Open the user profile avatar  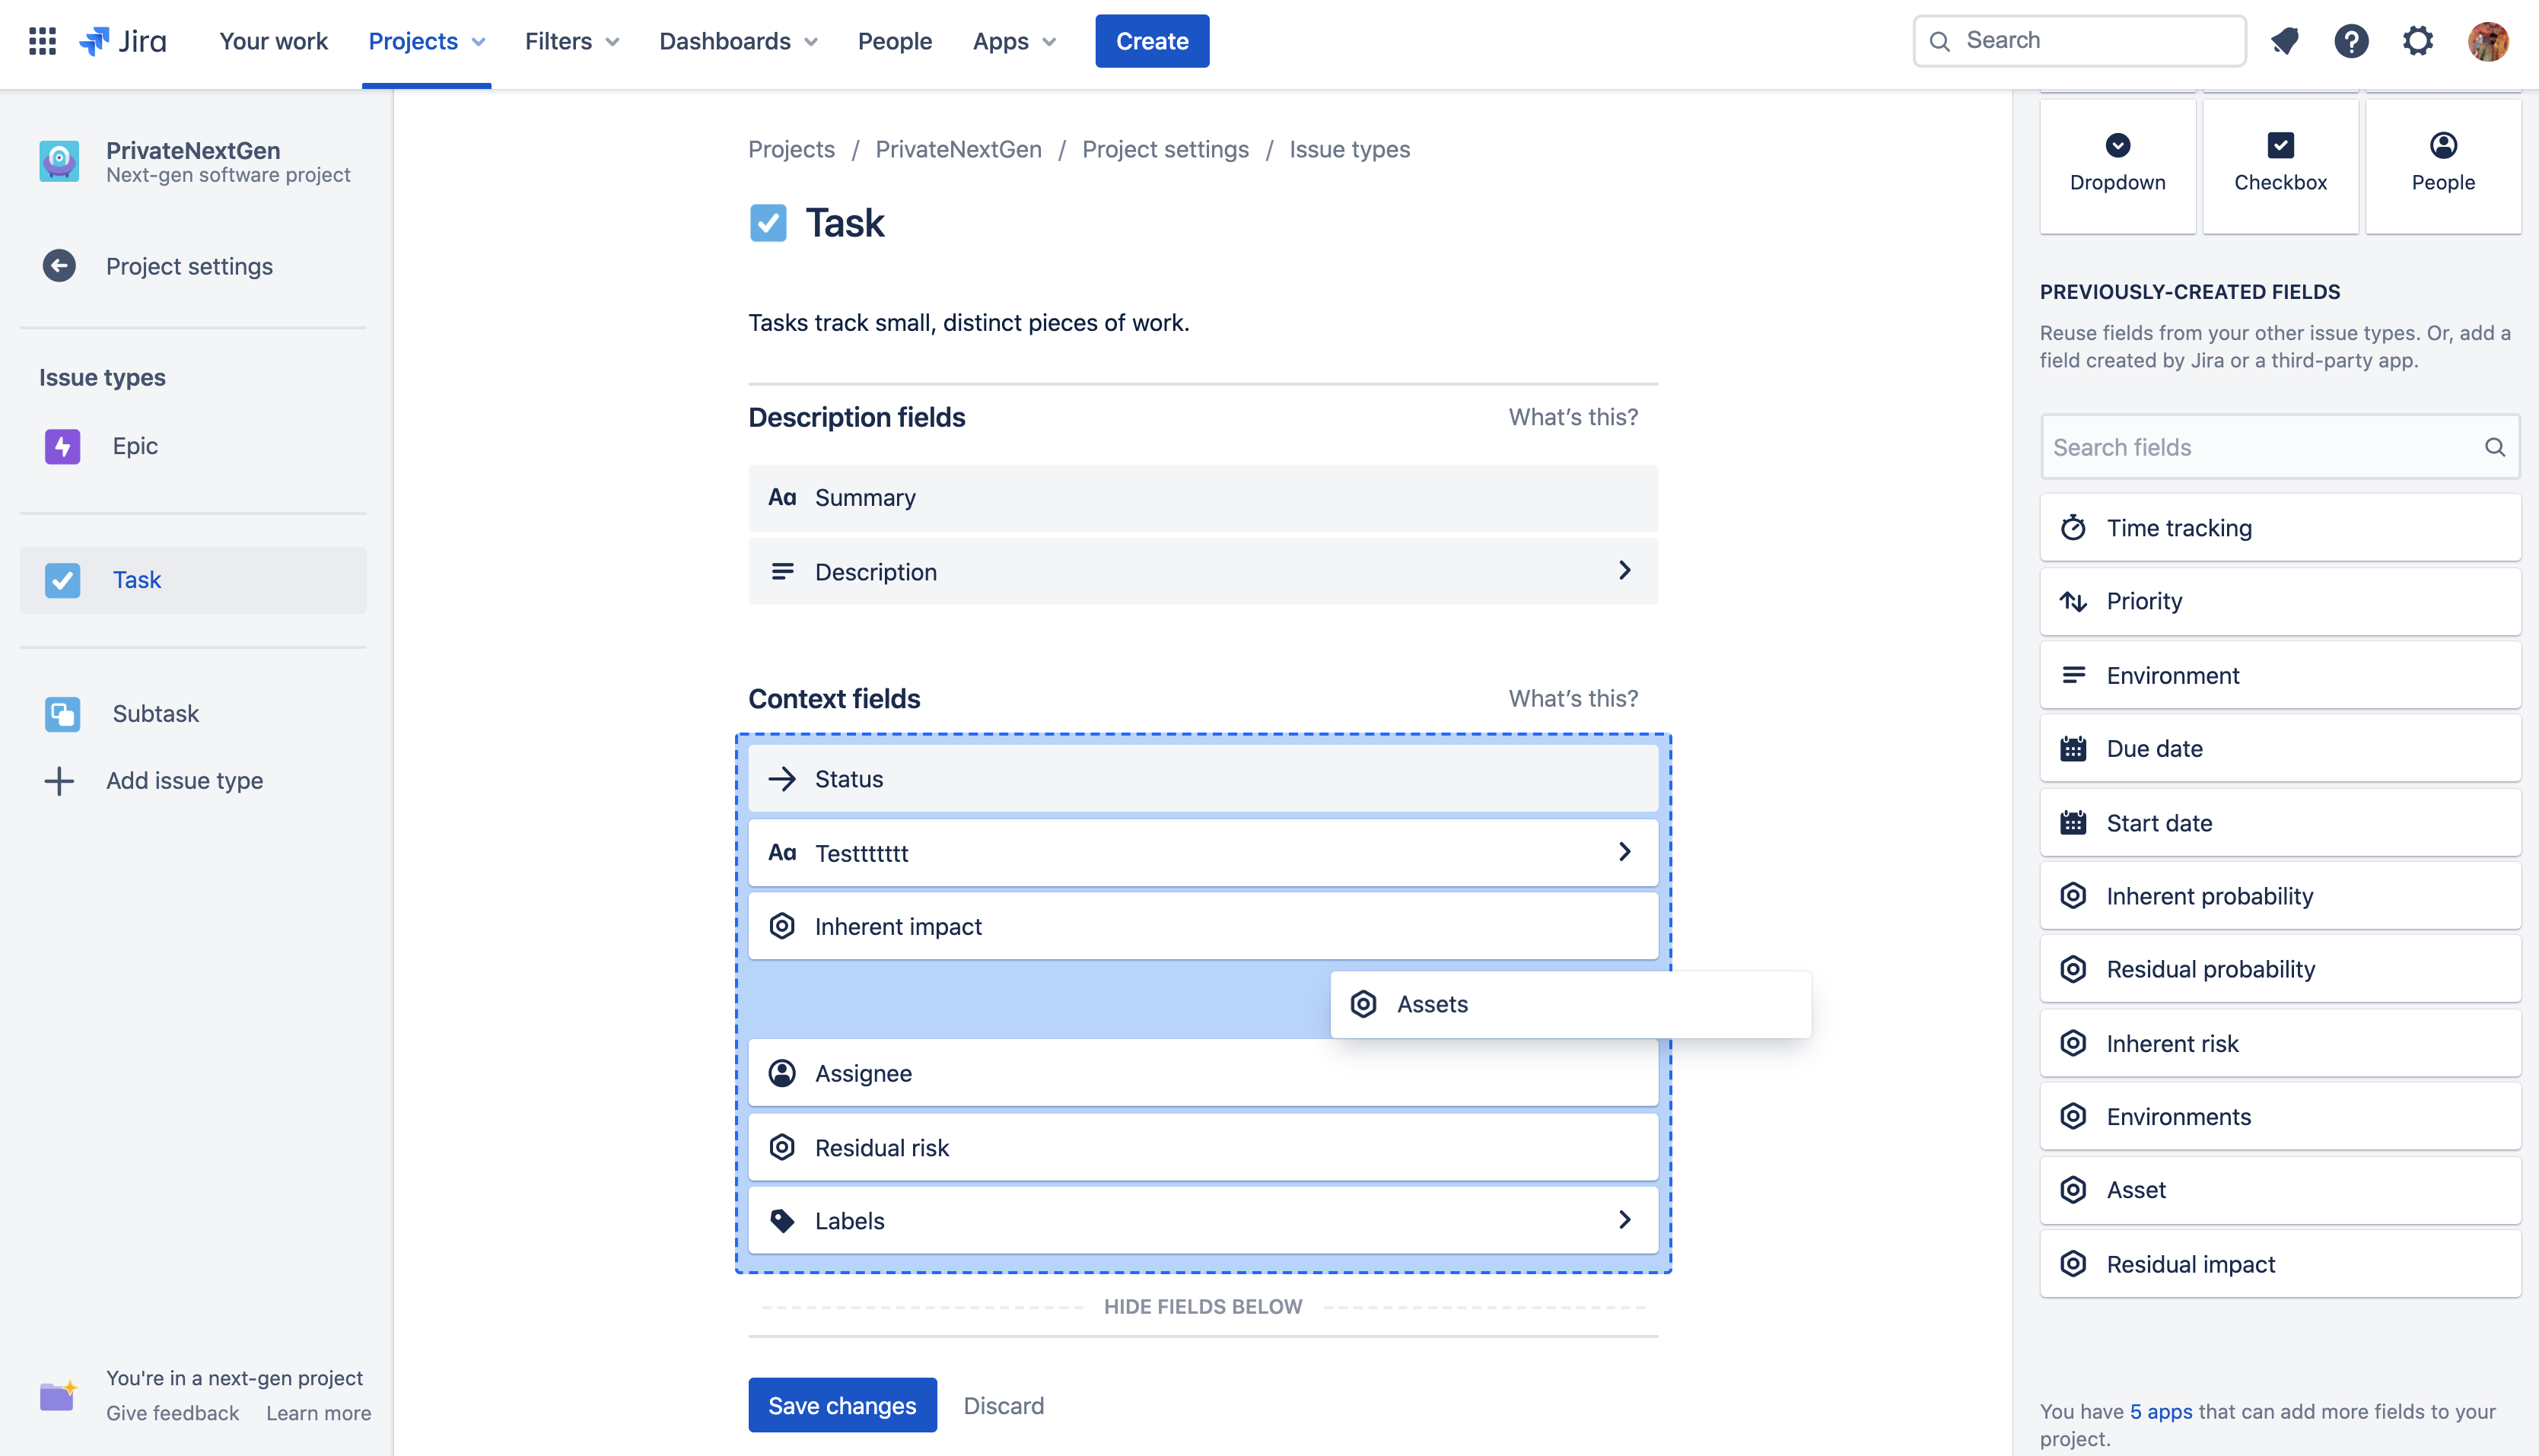[2488, 41]
